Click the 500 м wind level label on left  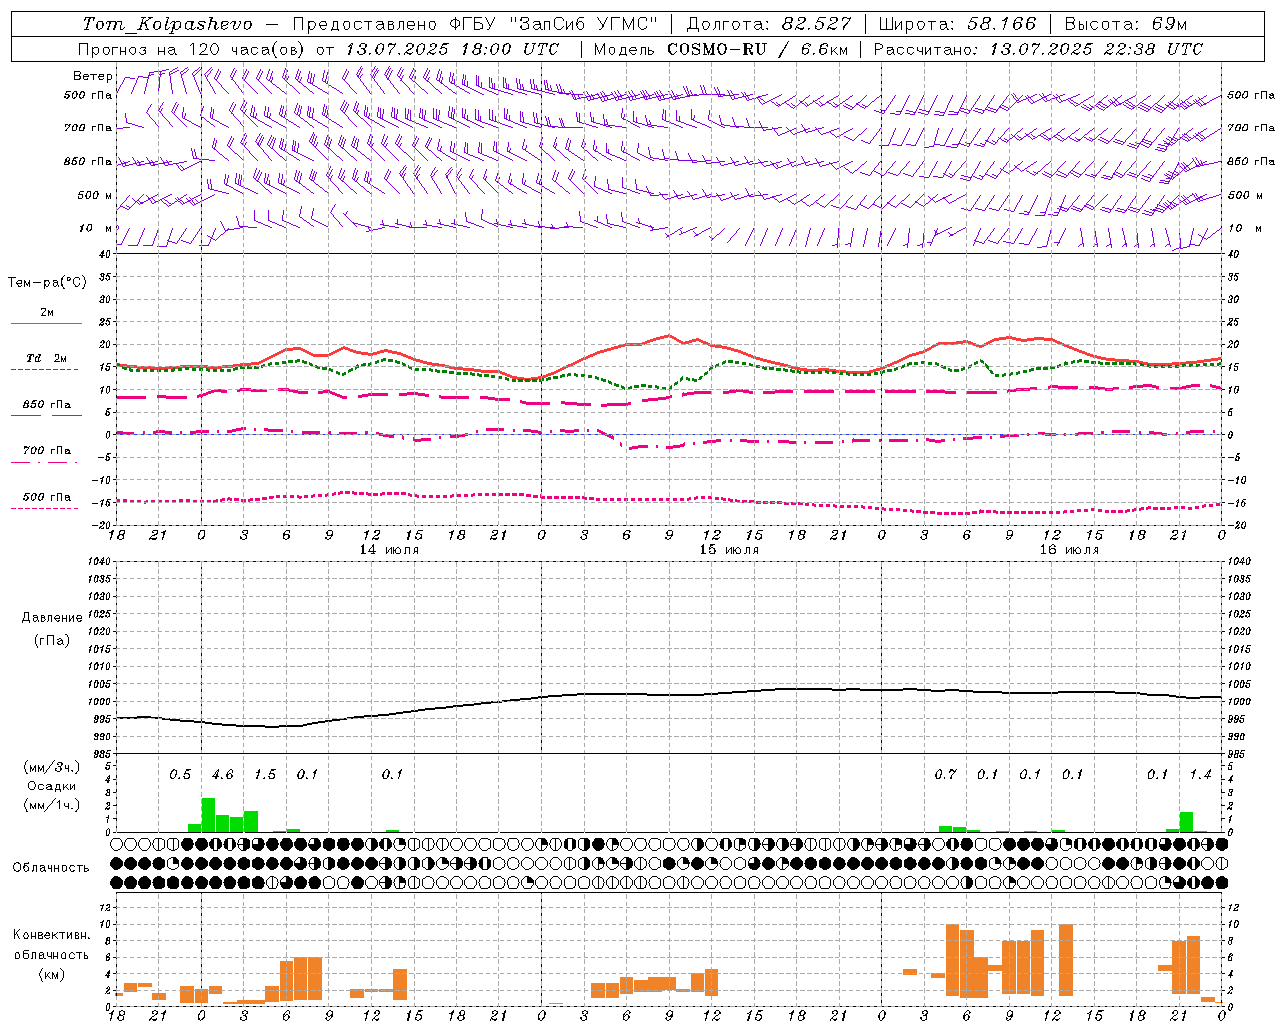point(95,195)
